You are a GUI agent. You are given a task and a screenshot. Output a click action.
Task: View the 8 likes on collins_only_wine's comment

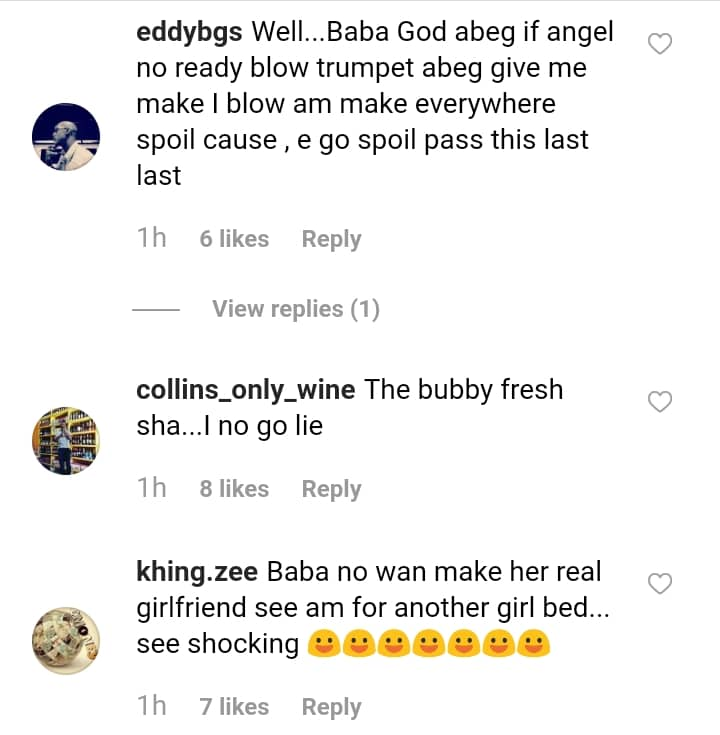tap(234, 489)
